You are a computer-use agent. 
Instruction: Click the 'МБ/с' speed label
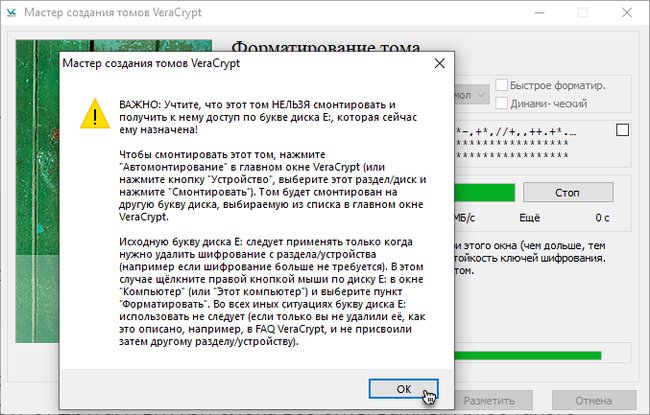[465, 218]
